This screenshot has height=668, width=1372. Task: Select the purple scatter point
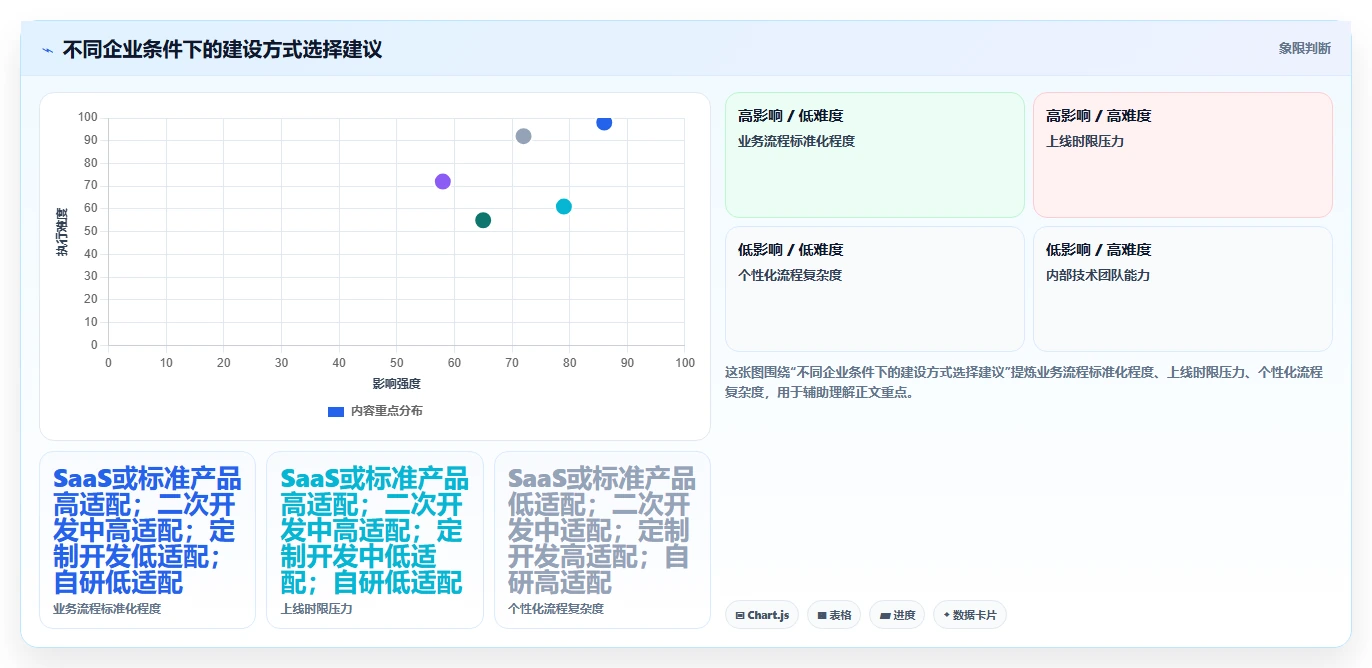(x=443, y=181)
